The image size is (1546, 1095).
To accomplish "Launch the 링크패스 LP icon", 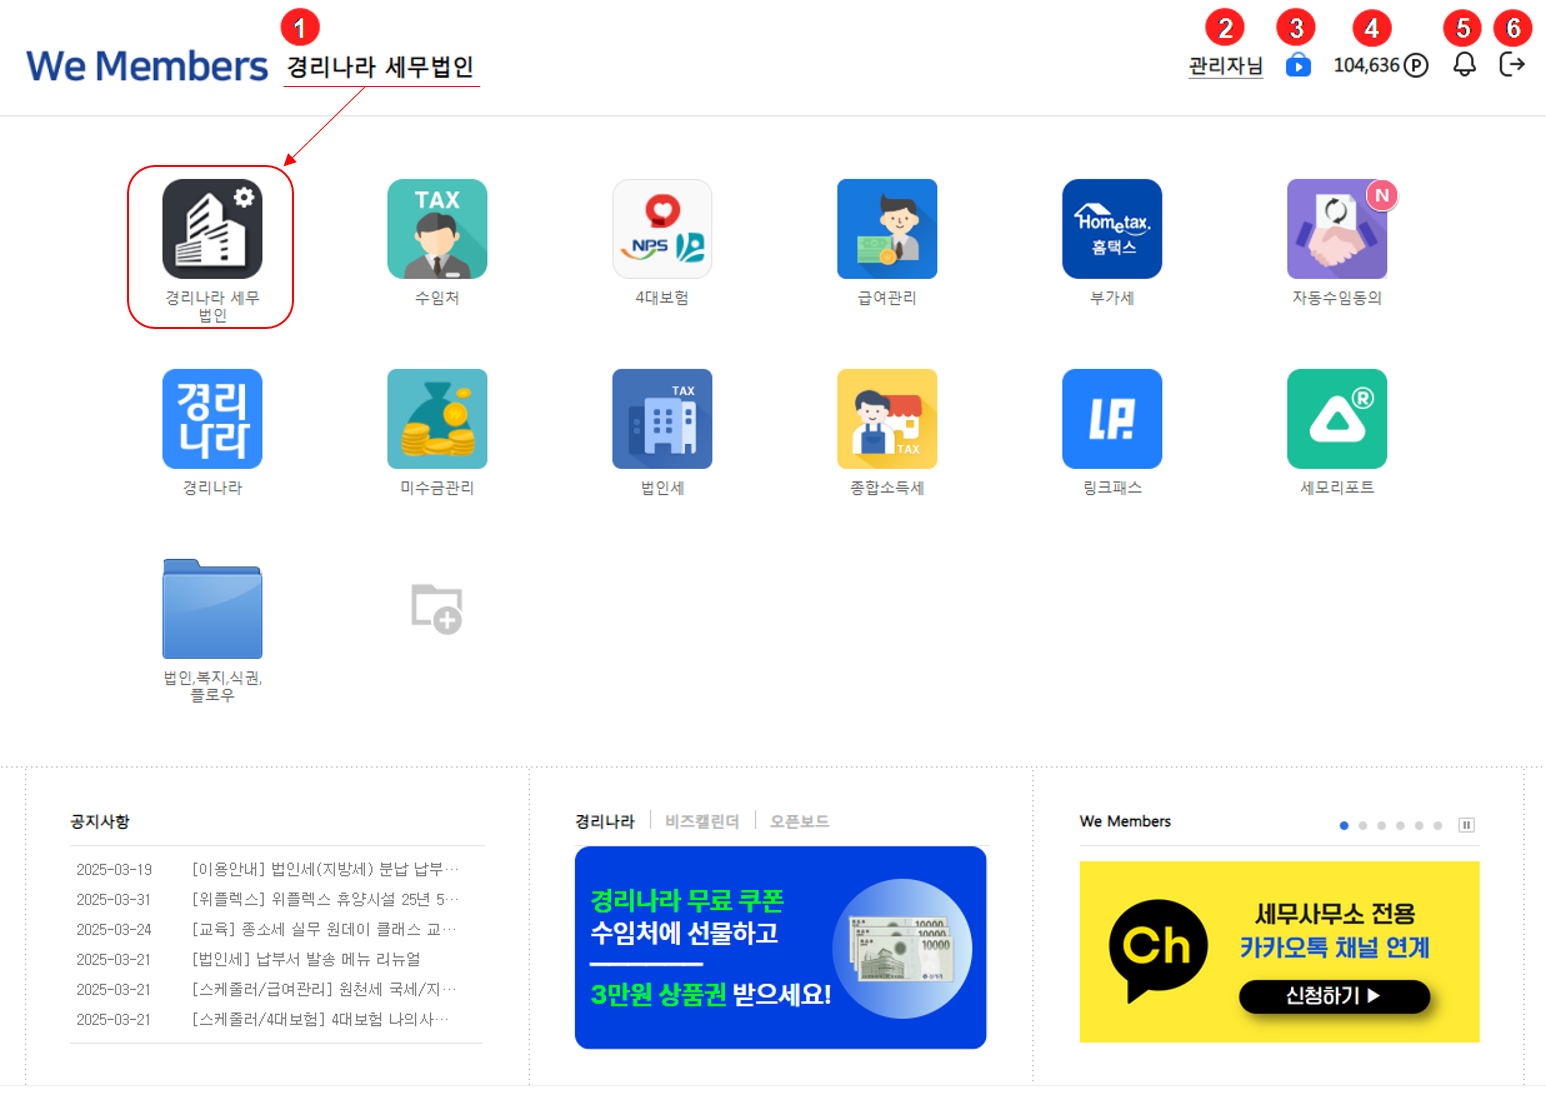I will (1112, 419).
